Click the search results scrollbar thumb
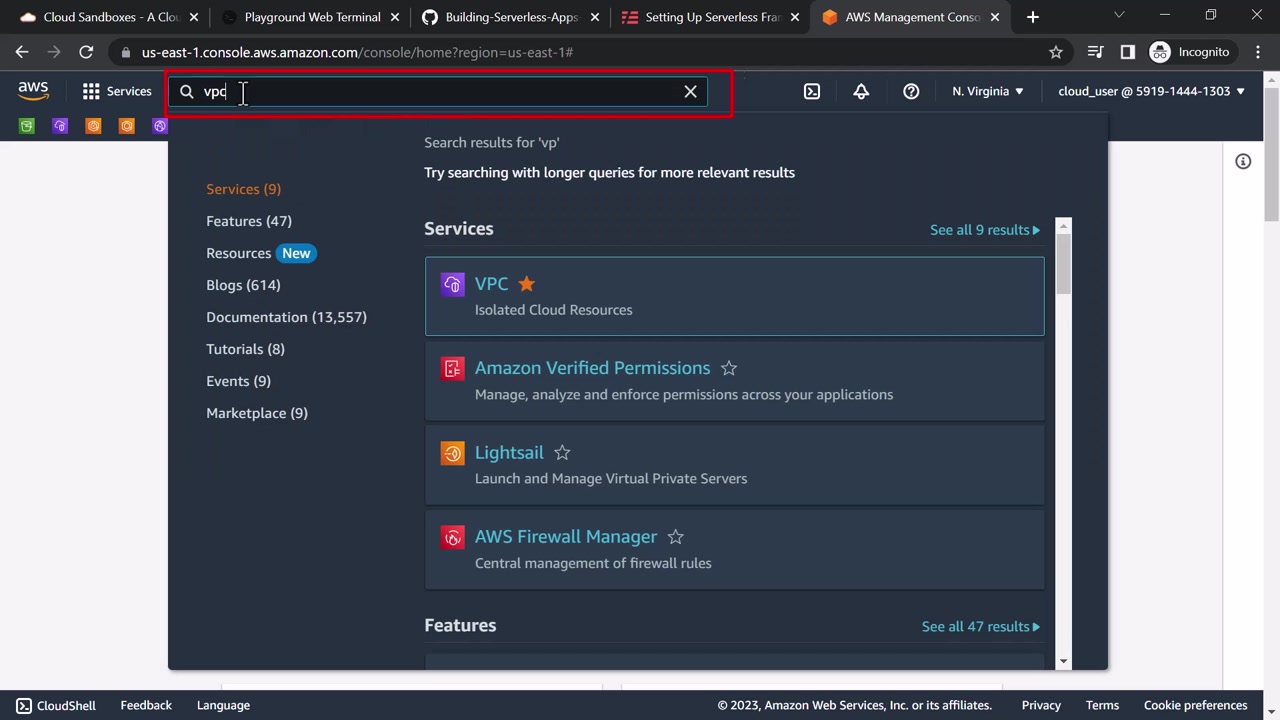Viewport: 1280px width, 720px height. [1063, 263]
